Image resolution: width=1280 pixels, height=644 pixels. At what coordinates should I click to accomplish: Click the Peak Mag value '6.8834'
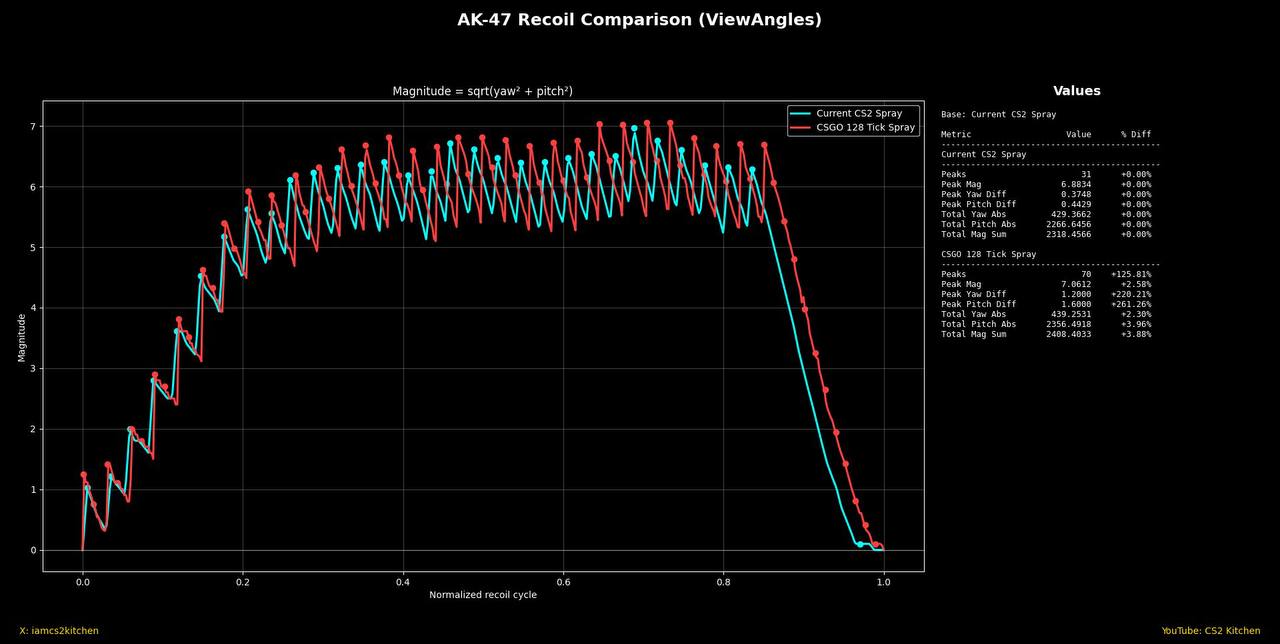(1076, 184)
